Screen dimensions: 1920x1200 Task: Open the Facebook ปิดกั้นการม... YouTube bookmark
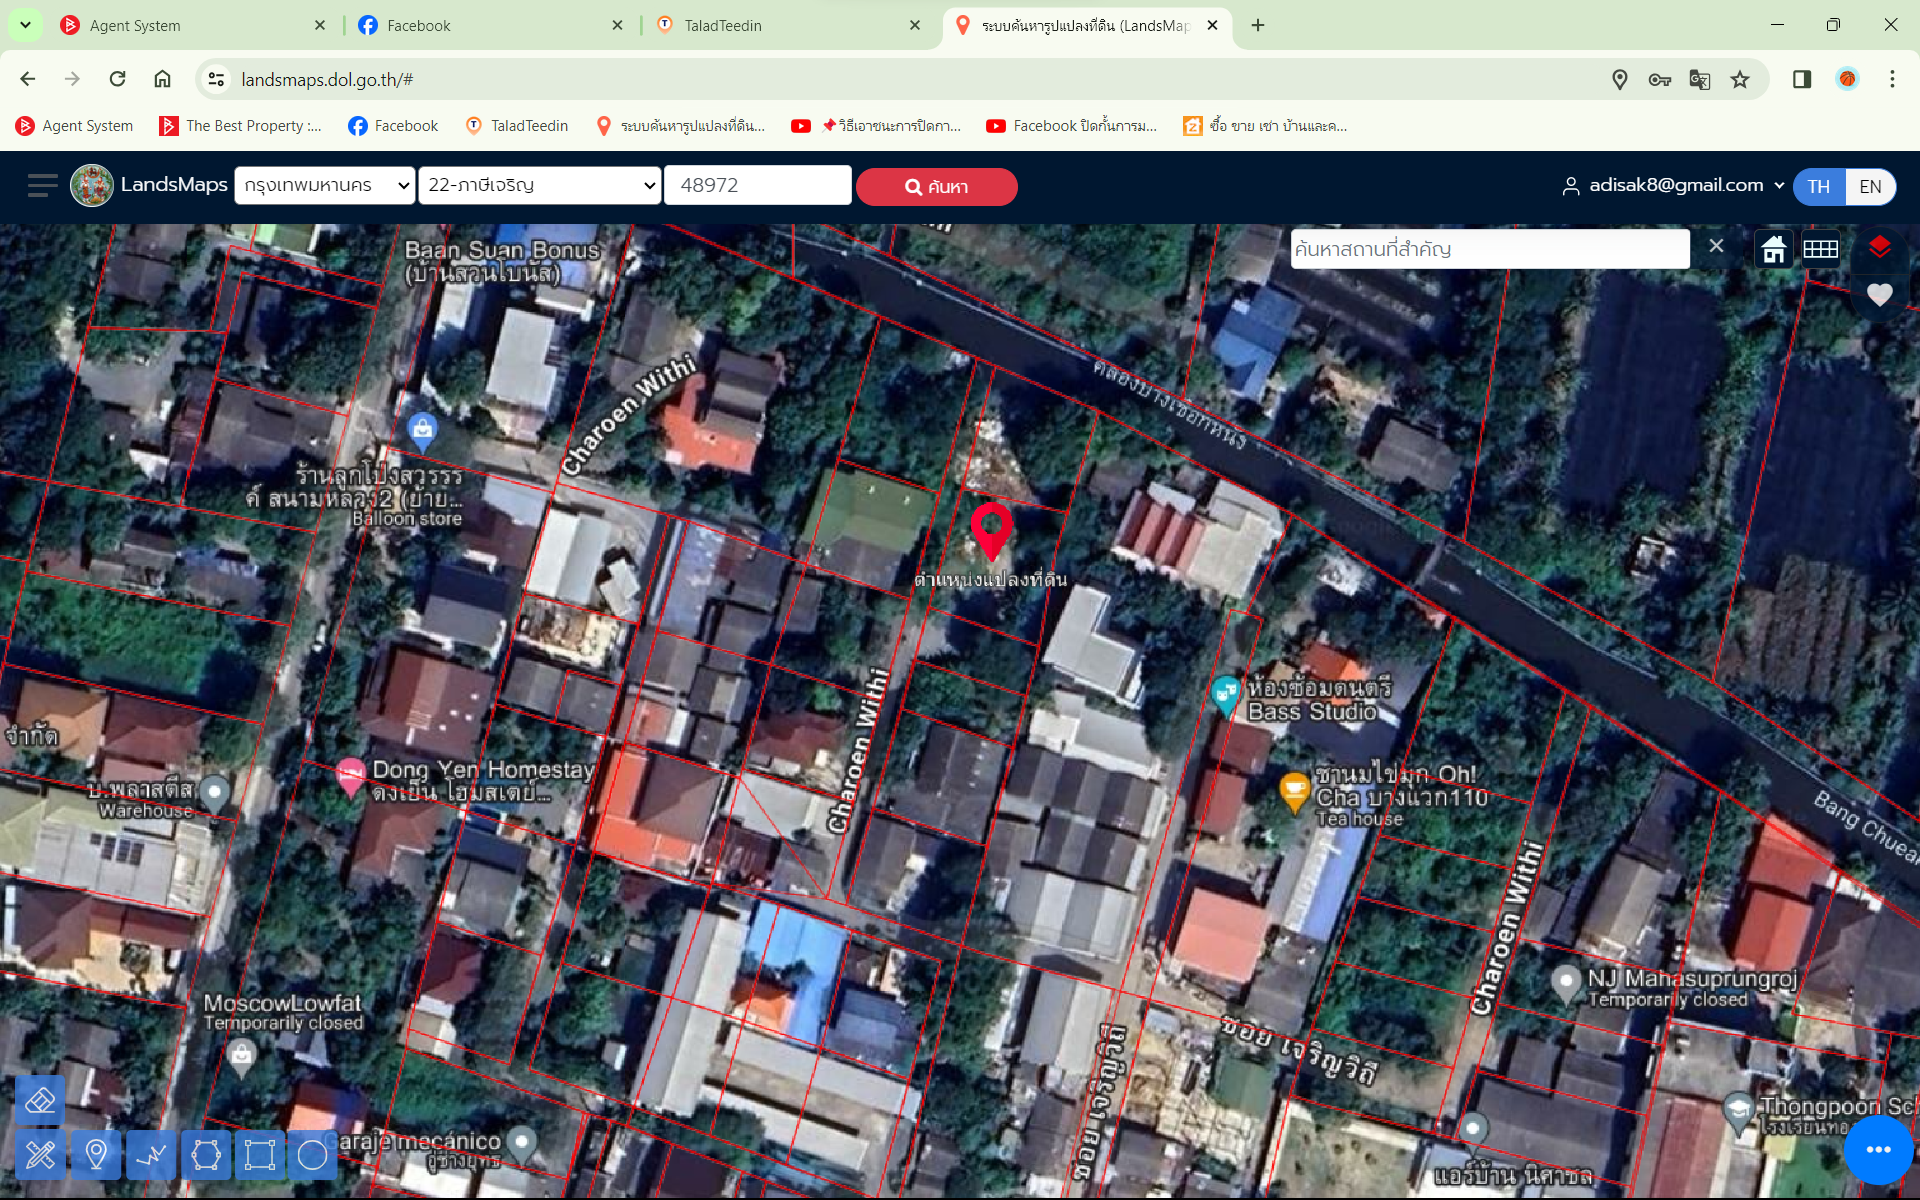[1071, 126]
